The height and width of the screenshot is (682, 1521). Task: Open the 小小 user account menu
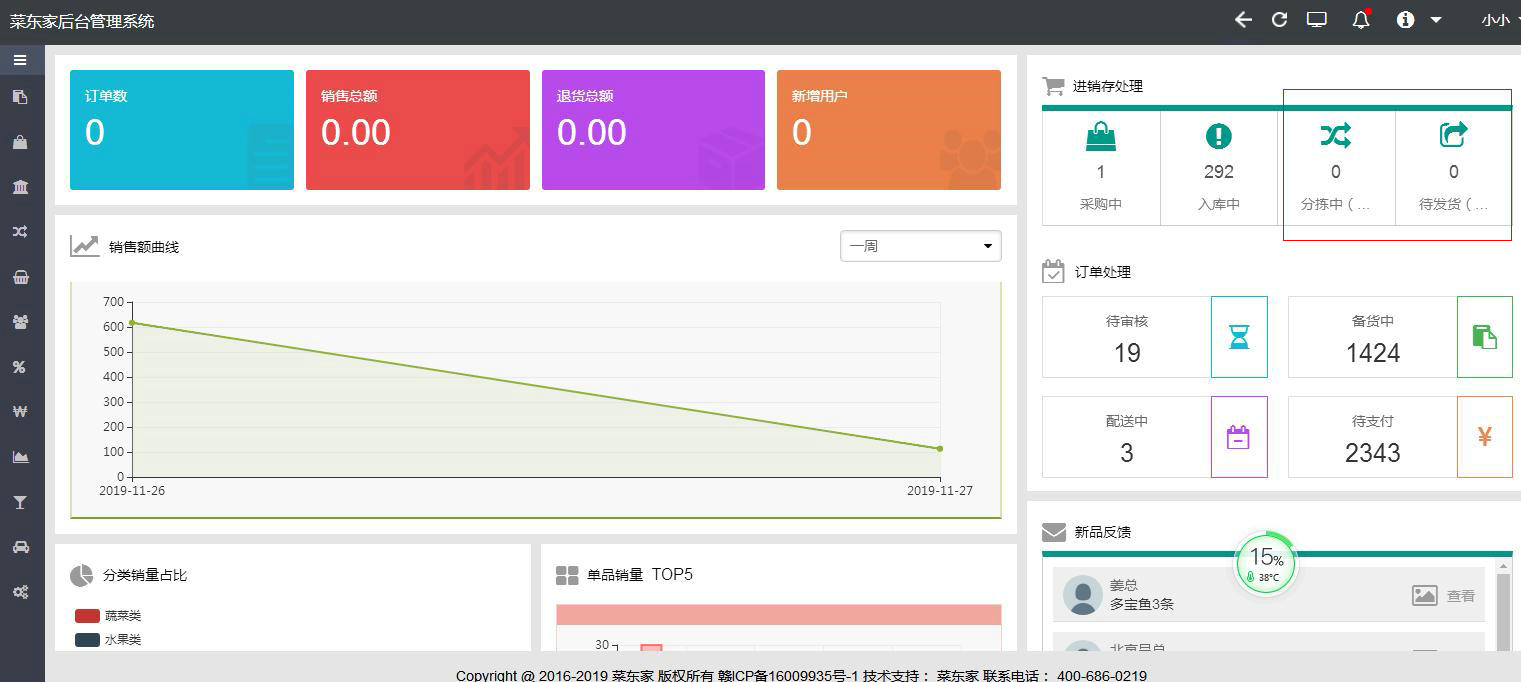click(x=1498, y=20)
